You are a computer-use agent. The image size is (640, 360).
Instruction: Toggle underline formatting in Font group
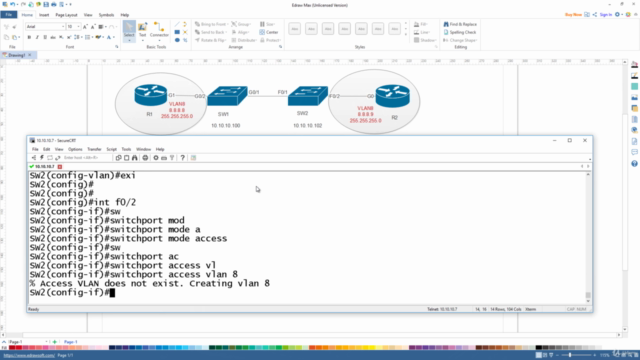pos(45,37)
